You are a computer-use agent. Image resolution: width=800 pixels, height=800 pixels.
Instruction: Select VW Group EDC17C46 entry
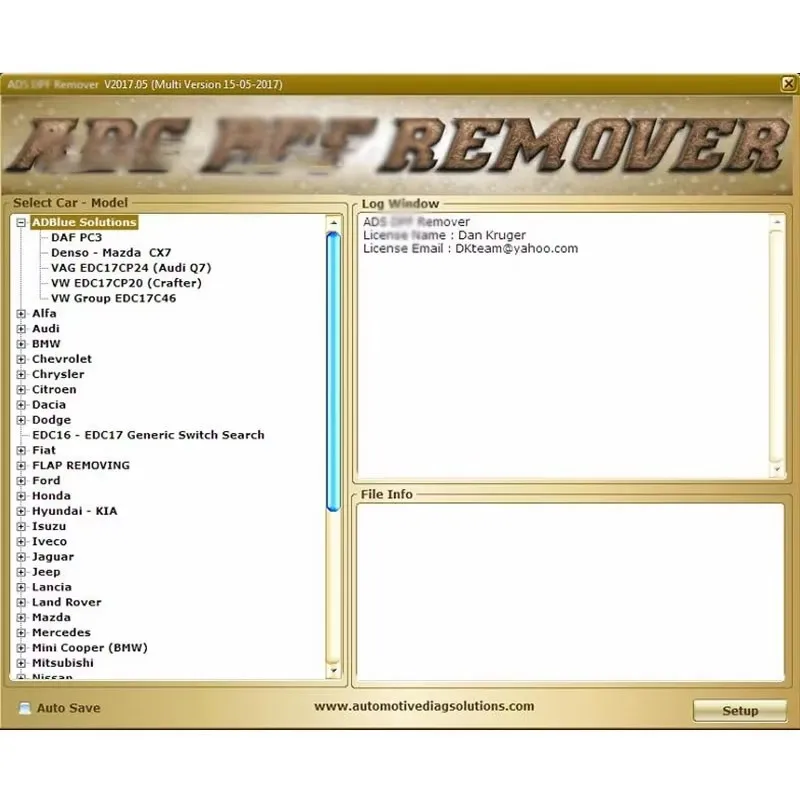pyautogui.click(x=113, y=298)
